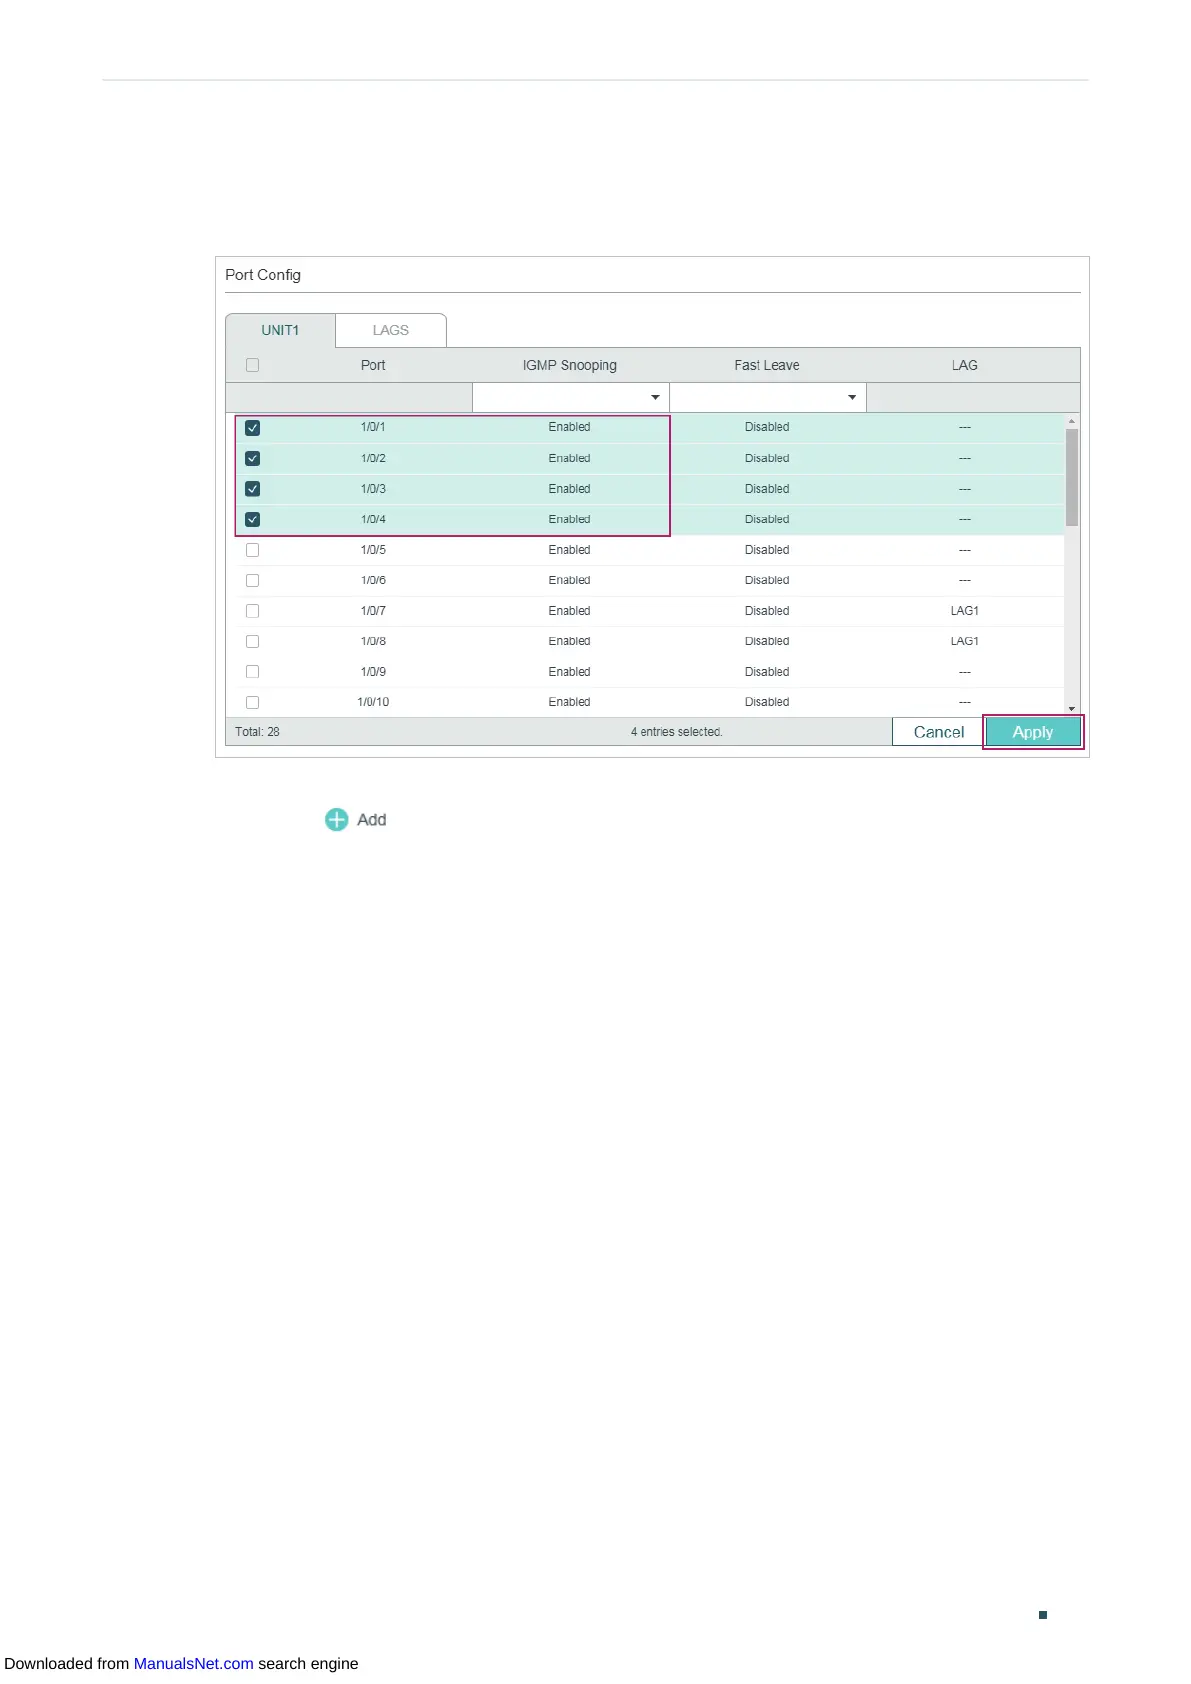Click the LAG filter field below header
1191x1684 pixels.
coord(973,398)
